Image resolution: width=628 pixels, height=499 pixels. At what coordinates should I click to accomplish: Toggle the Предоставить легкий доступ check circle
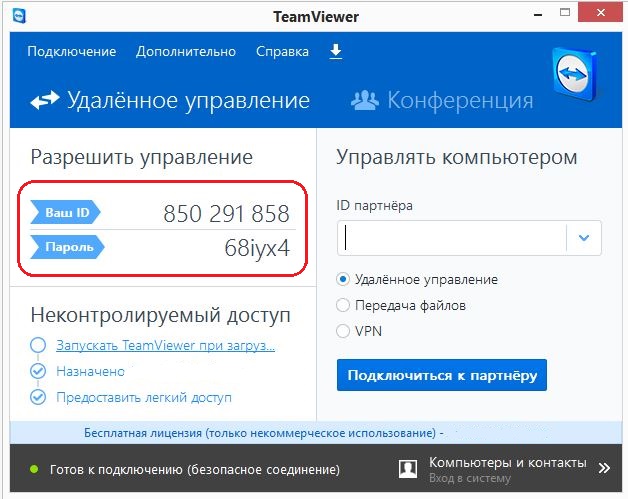[x=38, y=397]
